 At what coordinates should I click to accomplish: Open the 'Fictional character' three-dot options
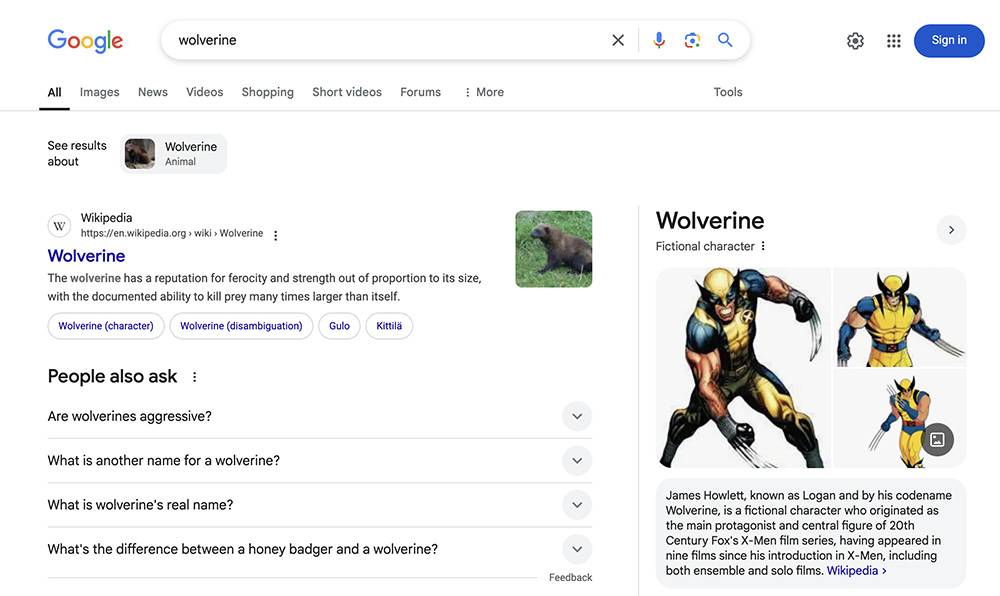[x=762, y=245]
